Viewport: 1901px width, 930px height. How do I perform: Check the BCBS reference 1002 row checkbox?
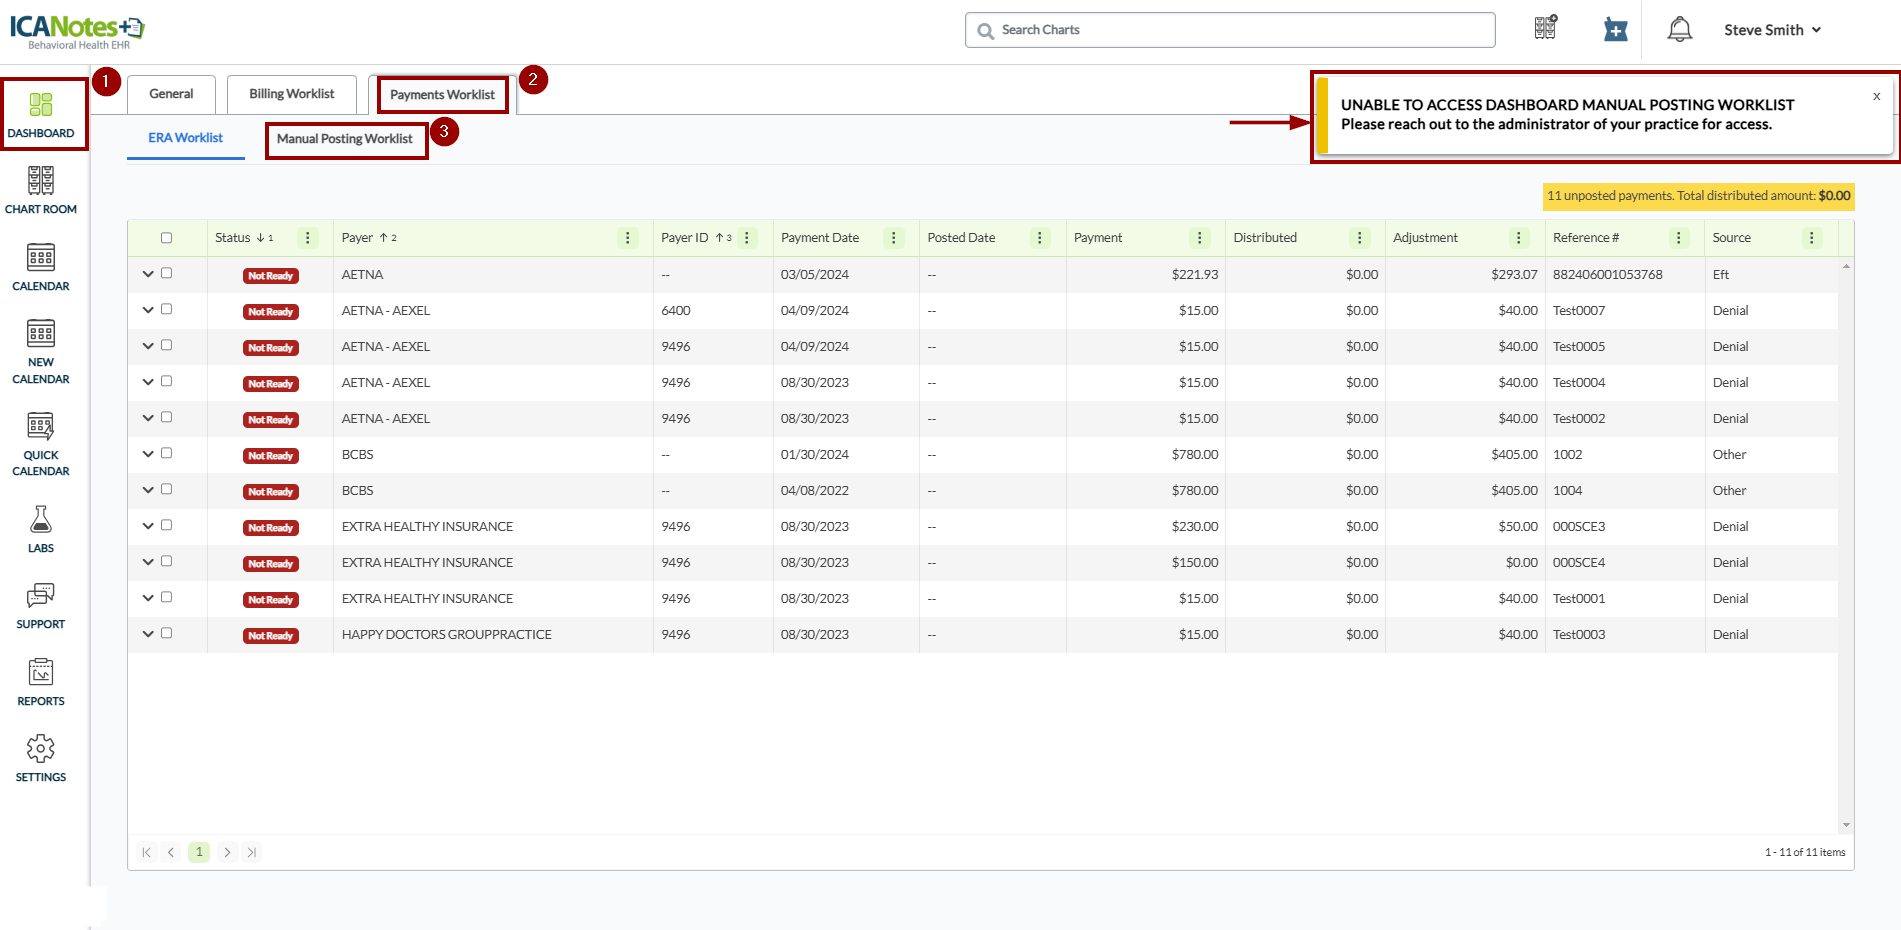pyautogui.click(x=166, y=453)
